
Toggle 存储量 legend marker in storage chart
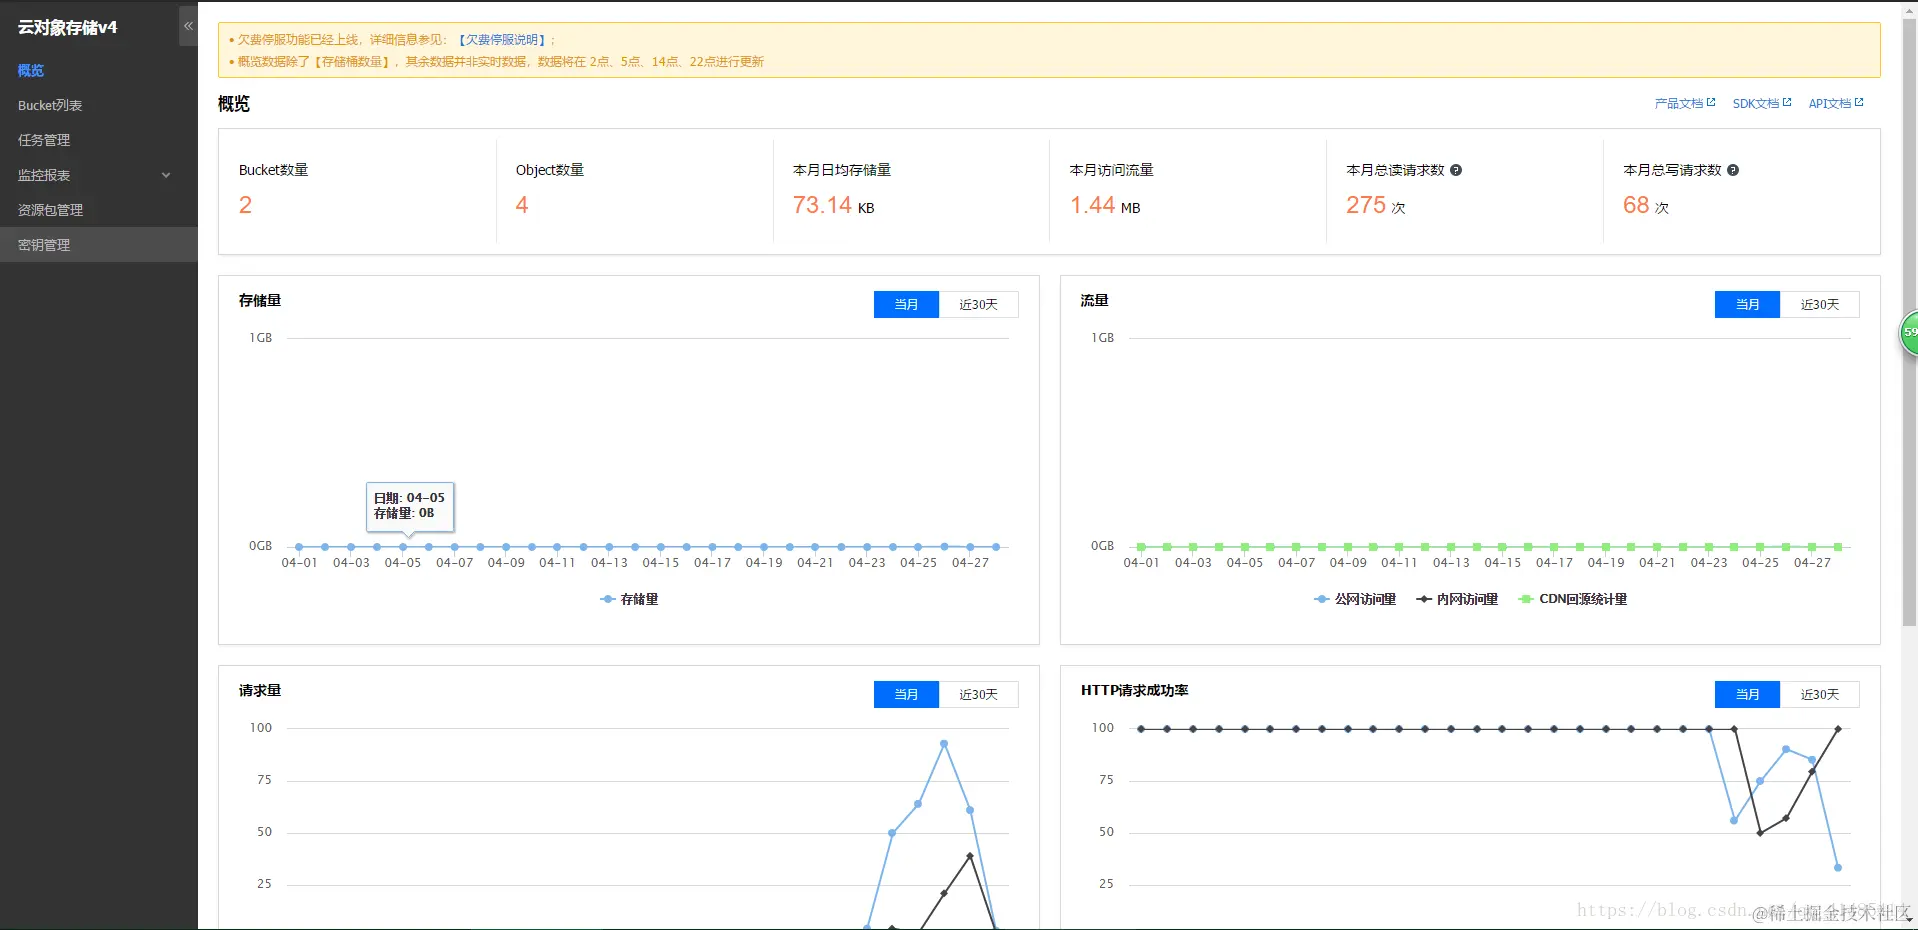608,599
